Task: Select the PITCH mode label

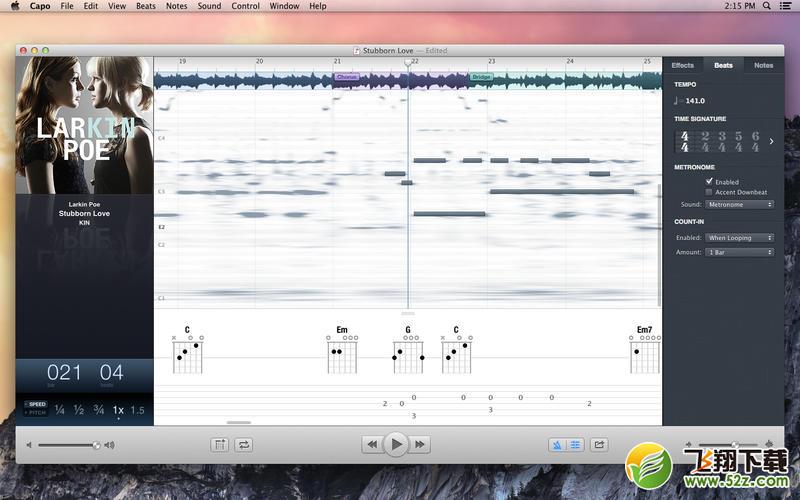Action: click(36, 412)
